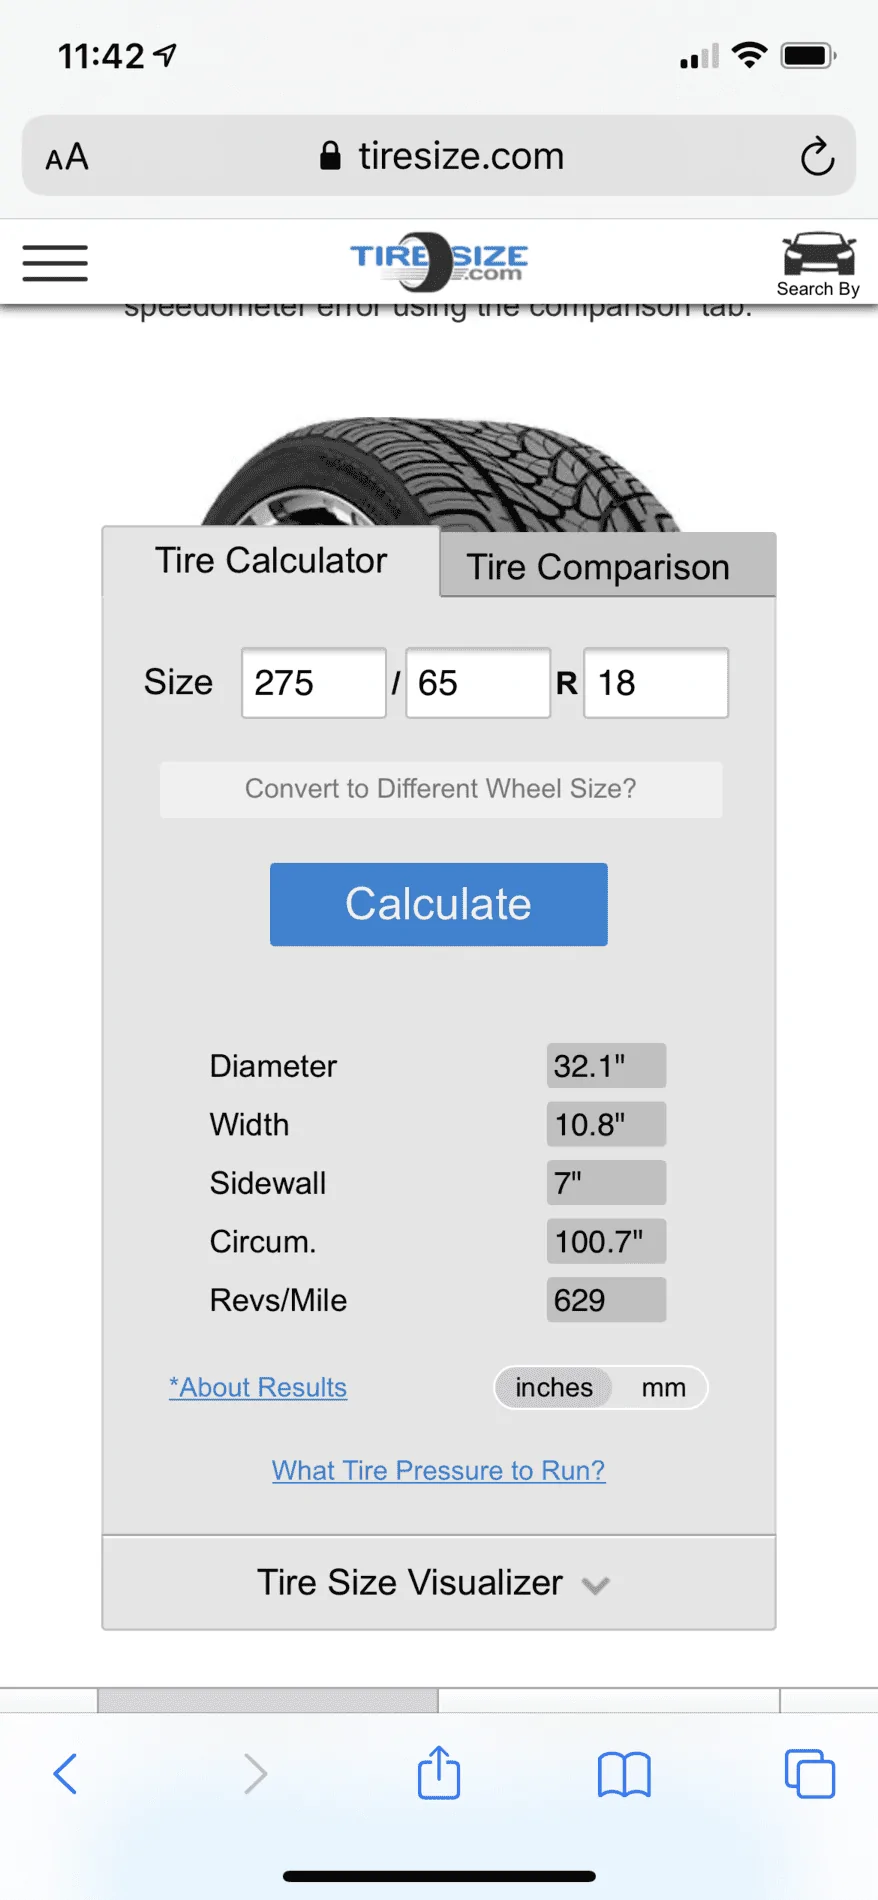Select inches as the unit
The image size is (878, 1900).
pyautogui.click(x=554, y=1387)
